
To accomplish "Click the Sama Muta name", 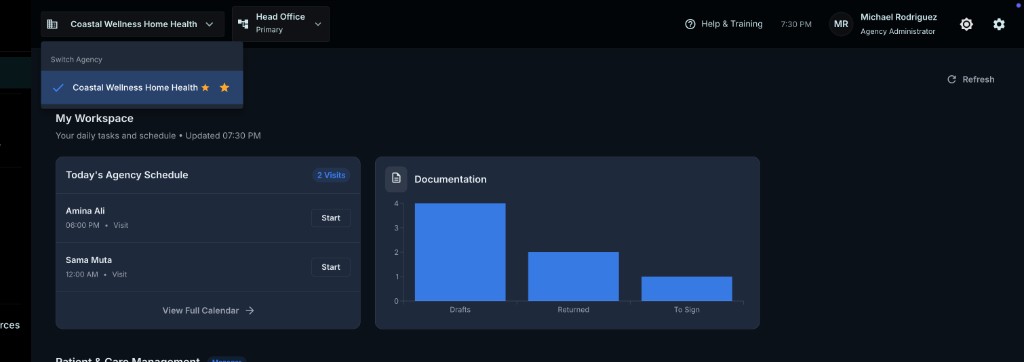I will coord(89,260).
